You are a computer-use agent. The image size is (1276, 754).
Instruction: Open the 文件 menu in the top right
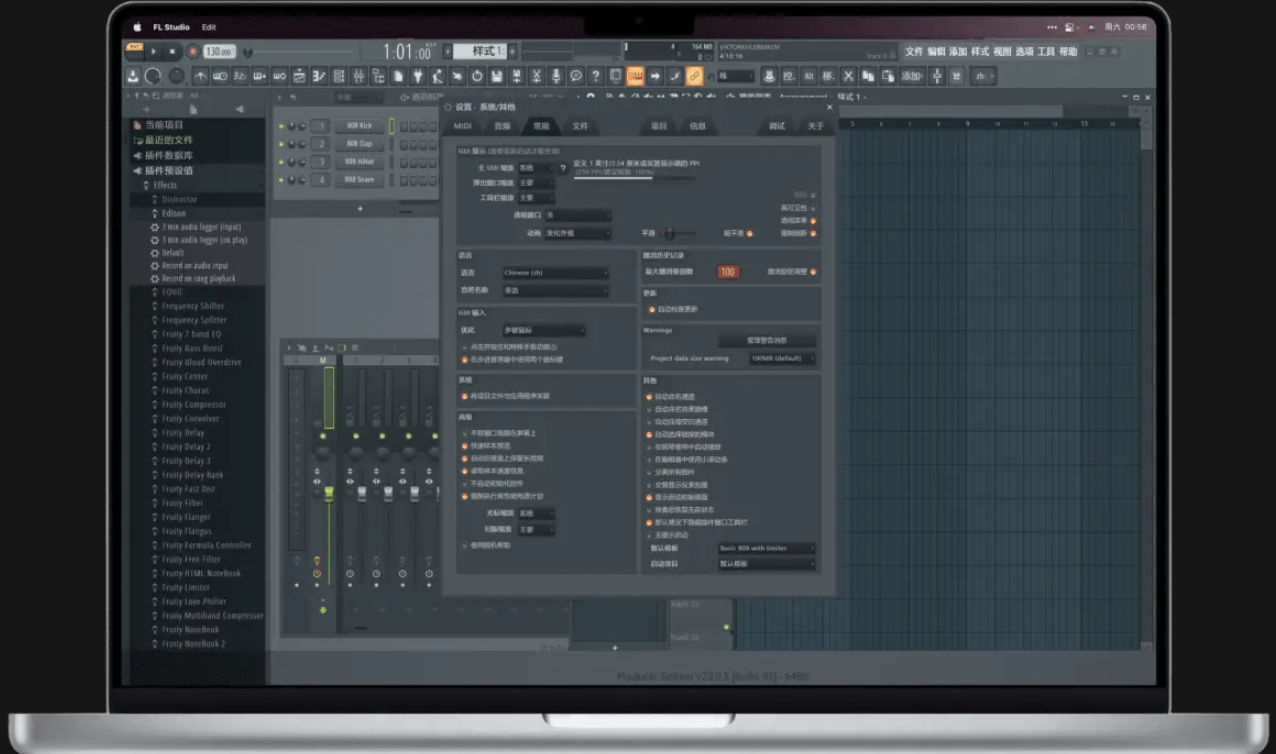click(913, 51)
